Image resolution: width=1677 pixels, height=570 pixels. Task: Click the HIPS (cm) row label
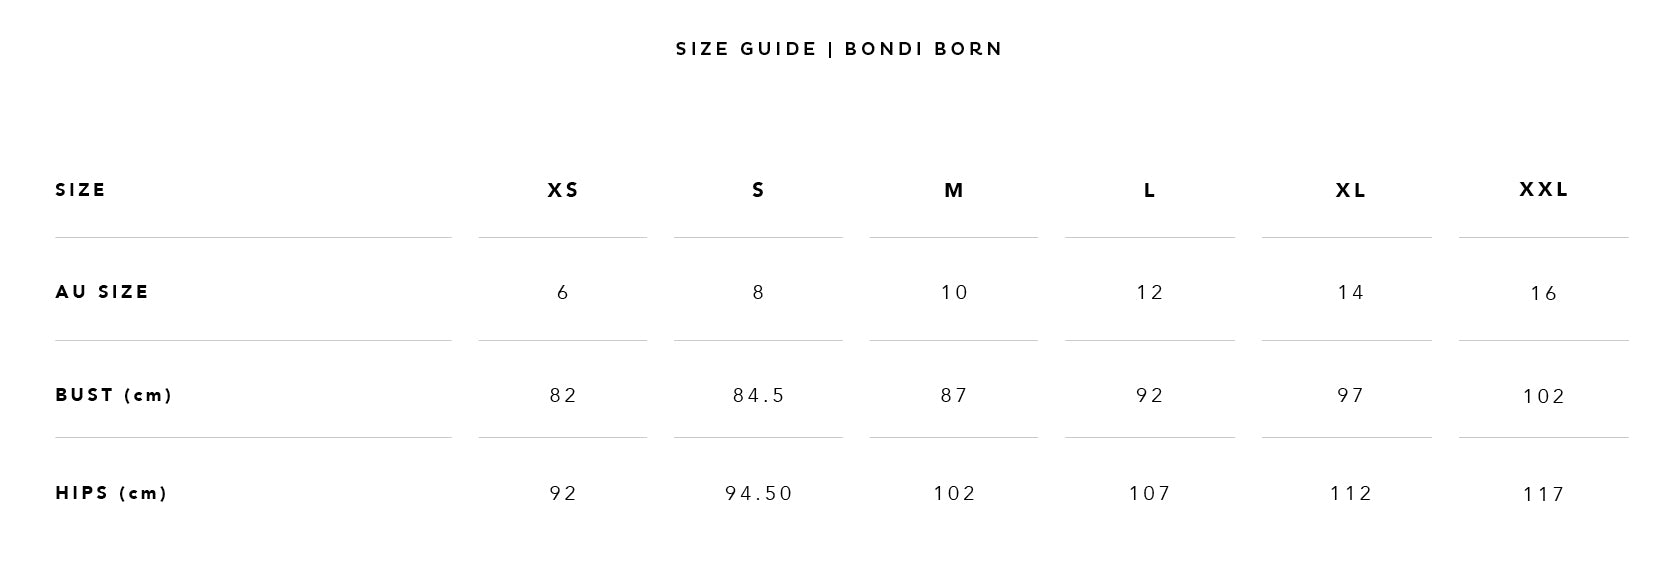[111, 493]
